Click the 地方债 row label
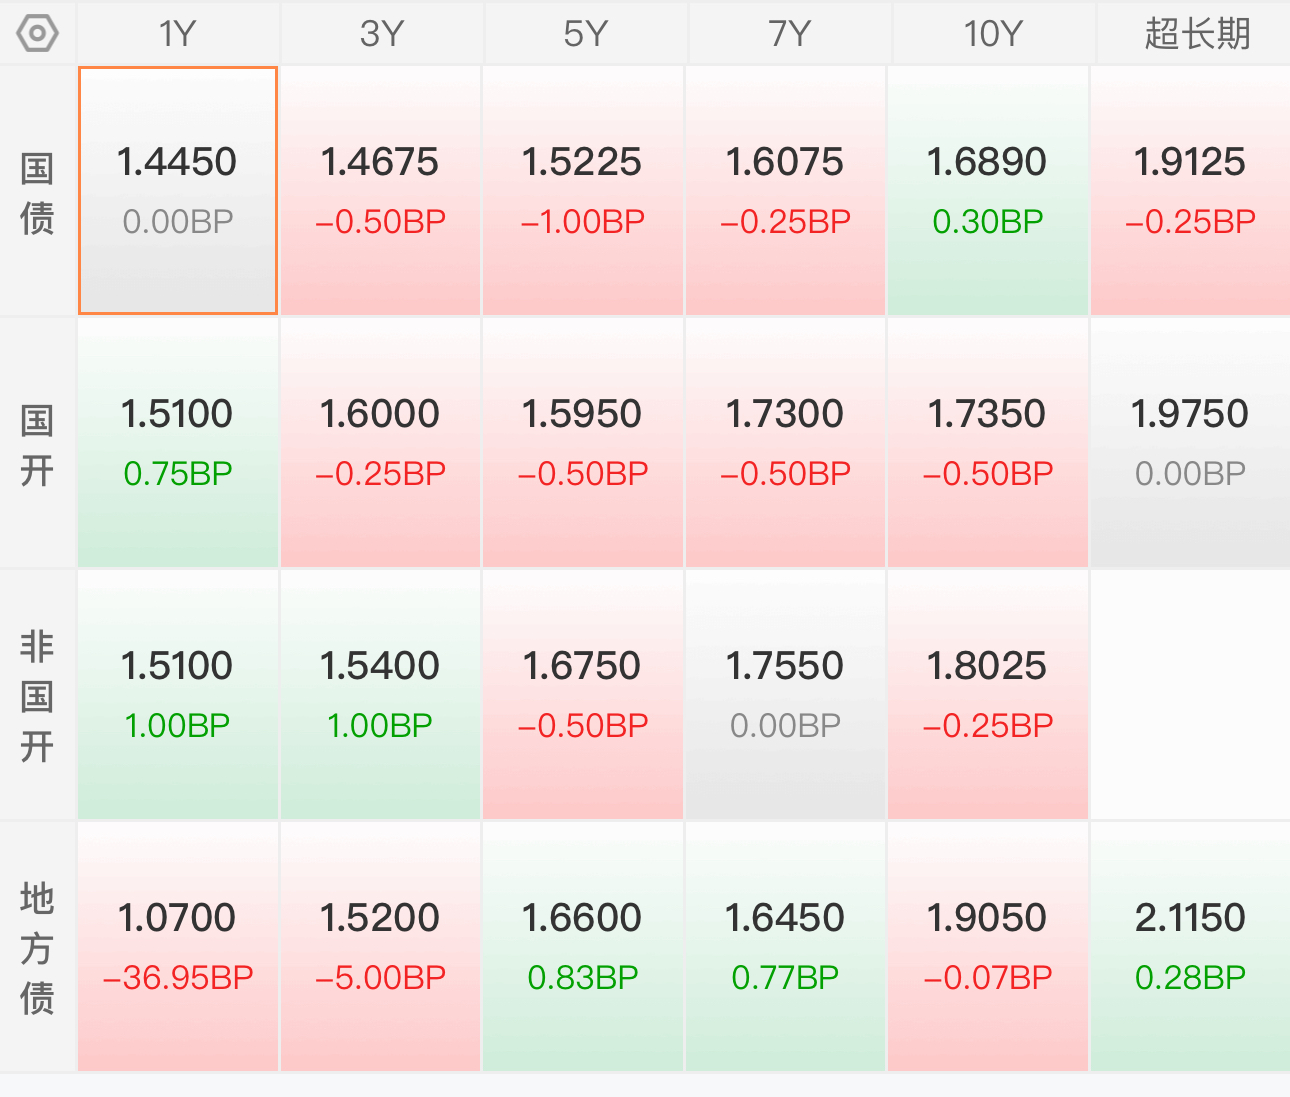The width and height of the screenshot is (1290, 1097). 37,948
